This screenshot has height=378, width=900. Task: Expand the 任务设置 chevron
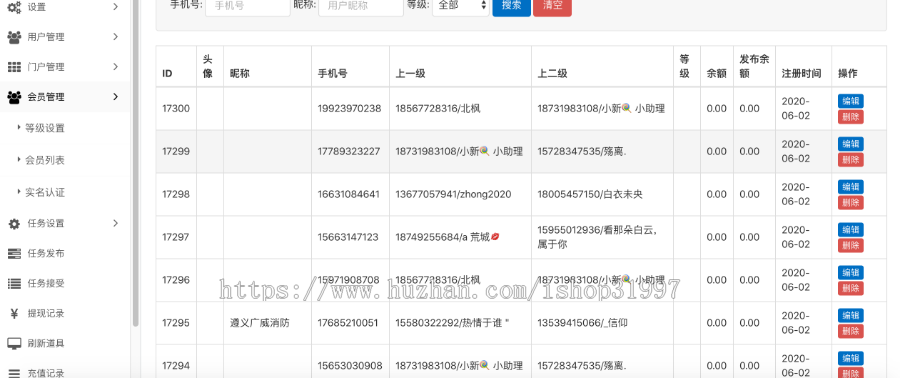(115, 223)
